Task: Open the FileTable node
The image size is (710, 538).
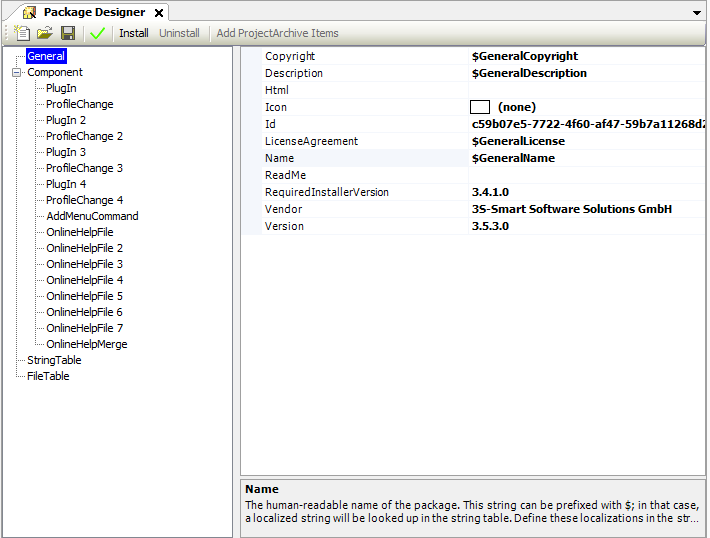Action: 48,376
